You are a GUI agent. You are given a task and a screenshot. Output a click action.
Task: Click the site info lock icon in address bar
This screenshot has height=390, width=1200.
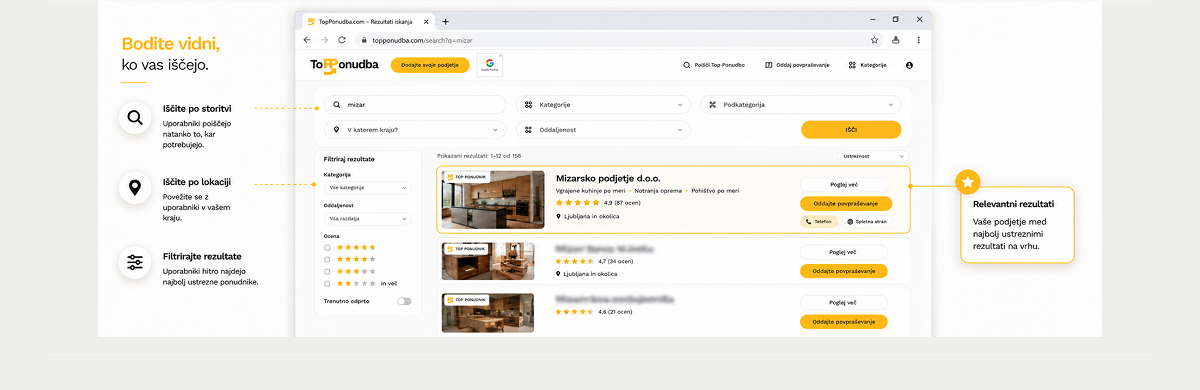363,40
